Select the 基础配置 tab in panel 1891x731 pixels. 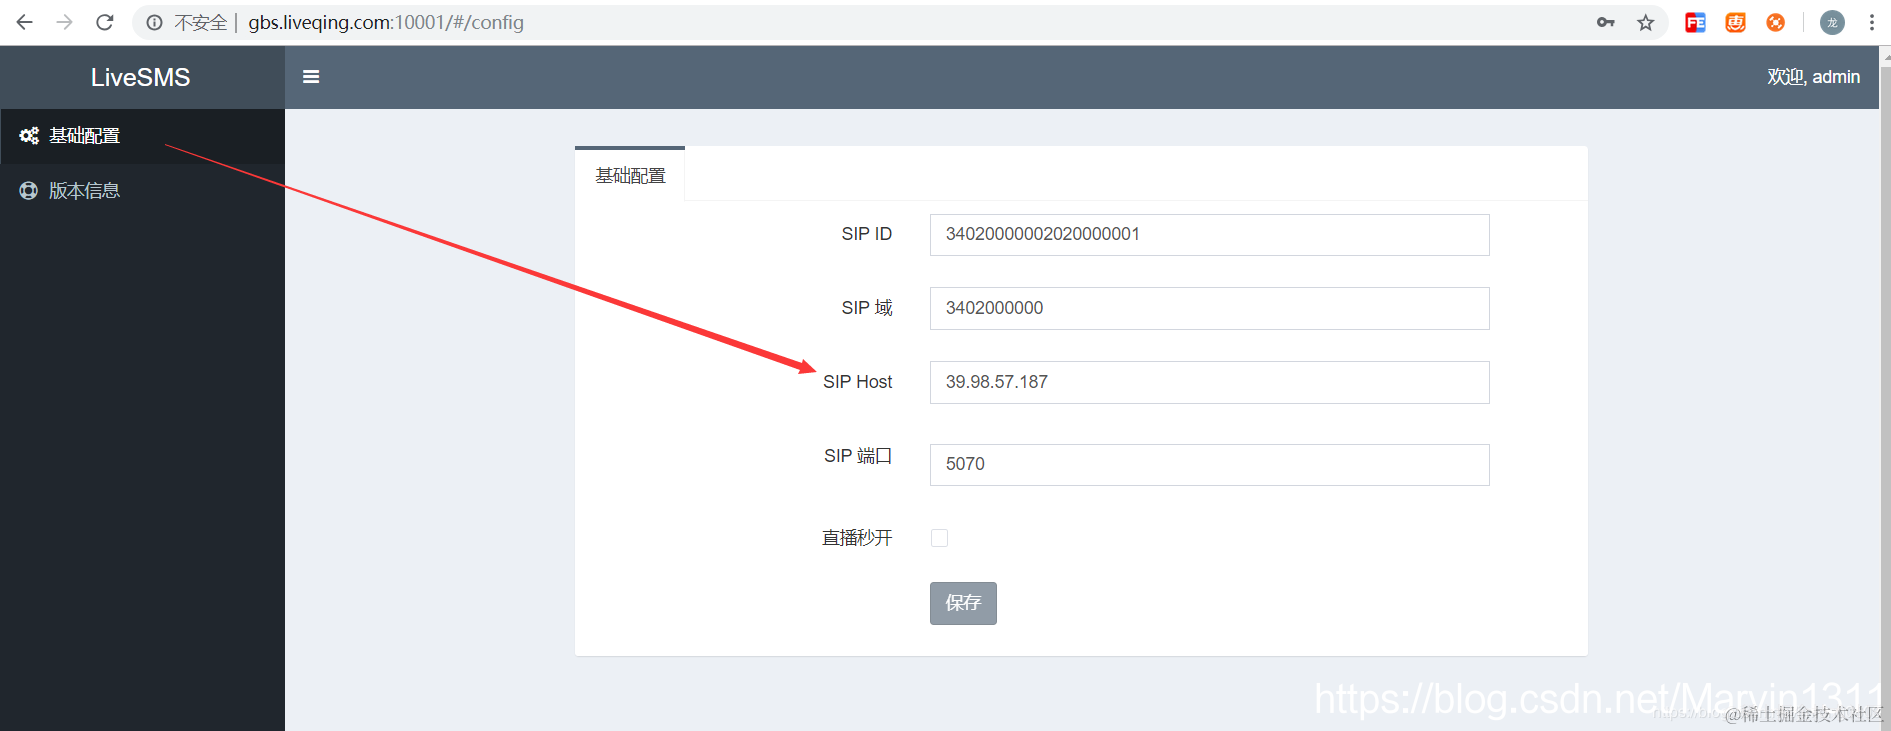point(630,175)
